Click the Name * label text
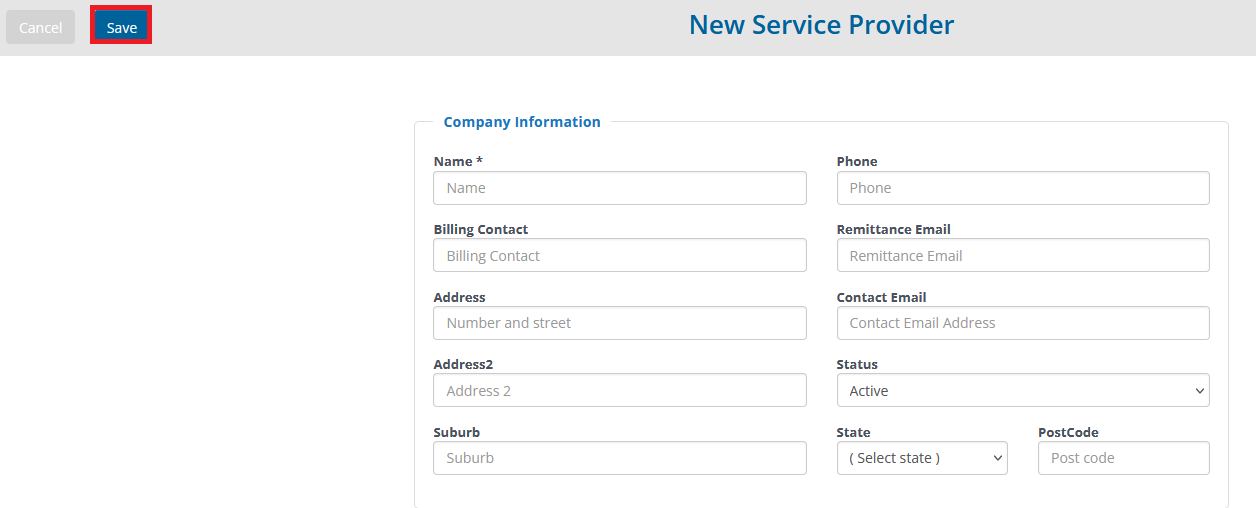 pos(458,161)
